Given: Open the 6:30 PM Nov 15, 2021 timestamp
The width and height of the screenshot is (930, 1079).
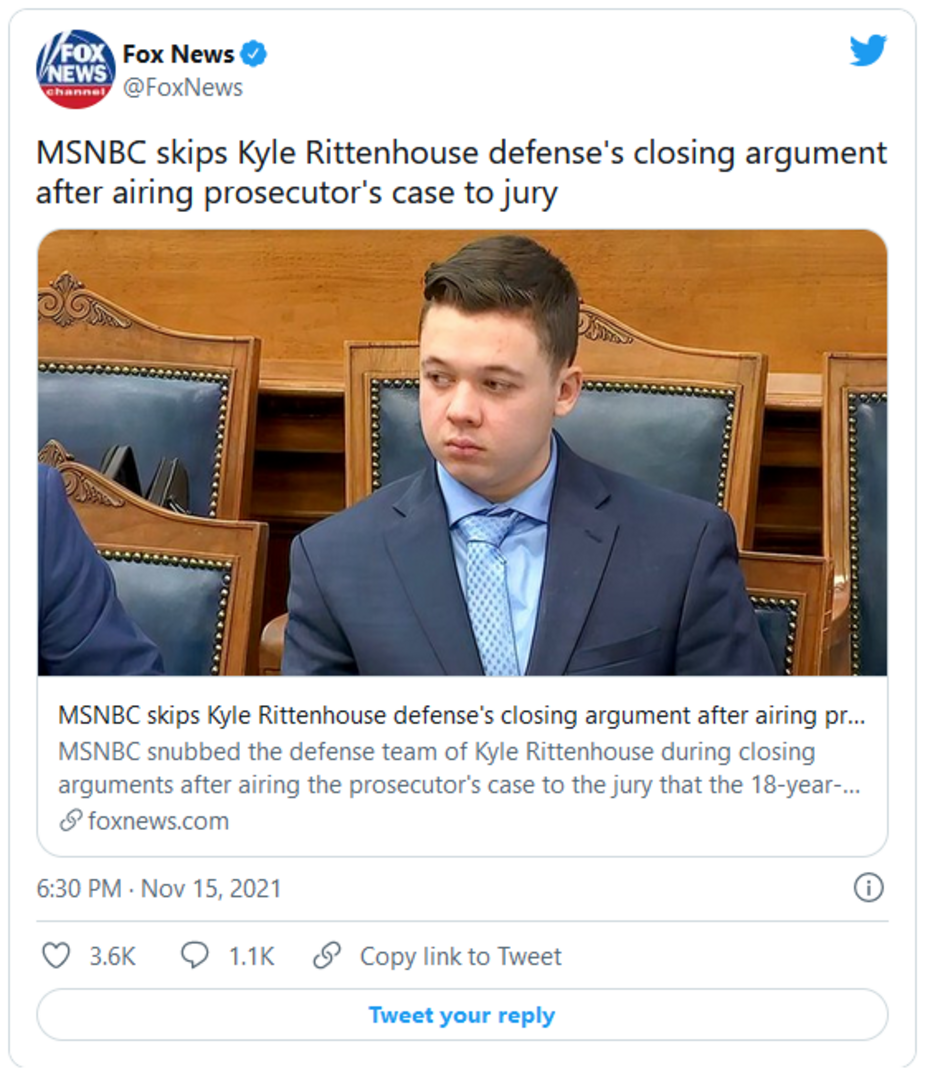Looking at the screenshot, I should pyautogui.click(x=159, y=888).
